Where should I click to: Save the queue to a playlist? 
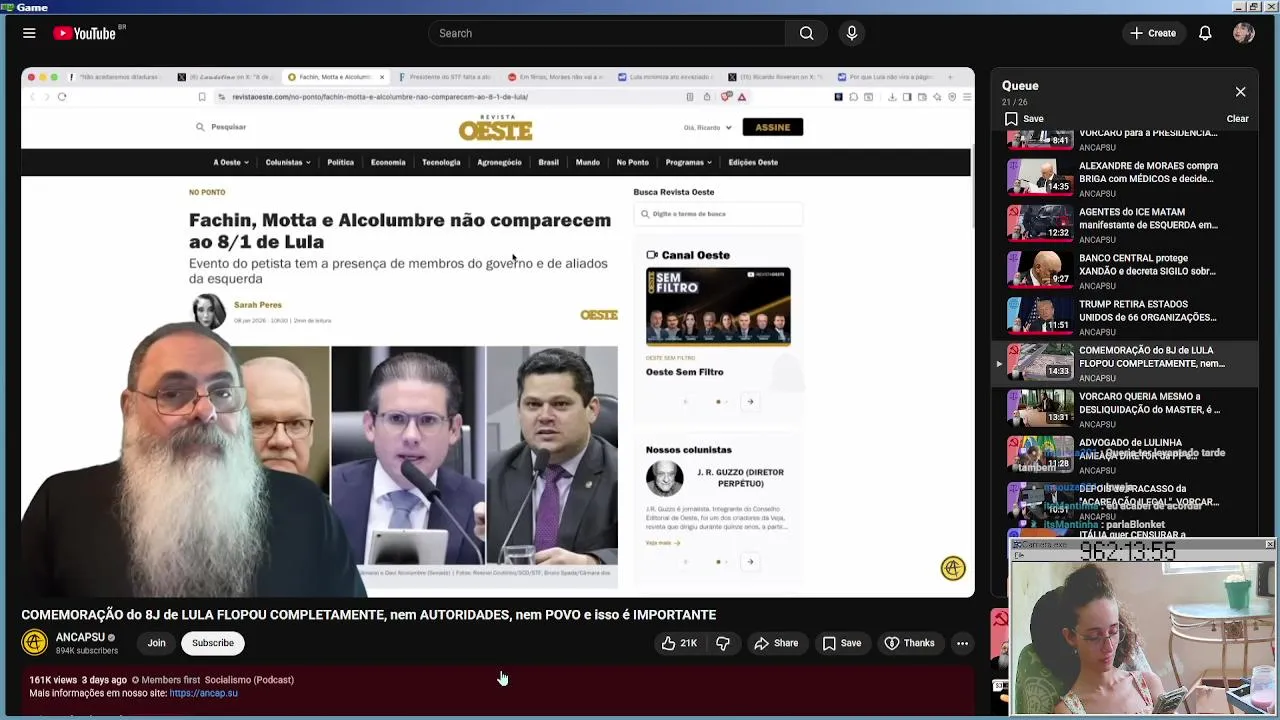click(1024, 118)
